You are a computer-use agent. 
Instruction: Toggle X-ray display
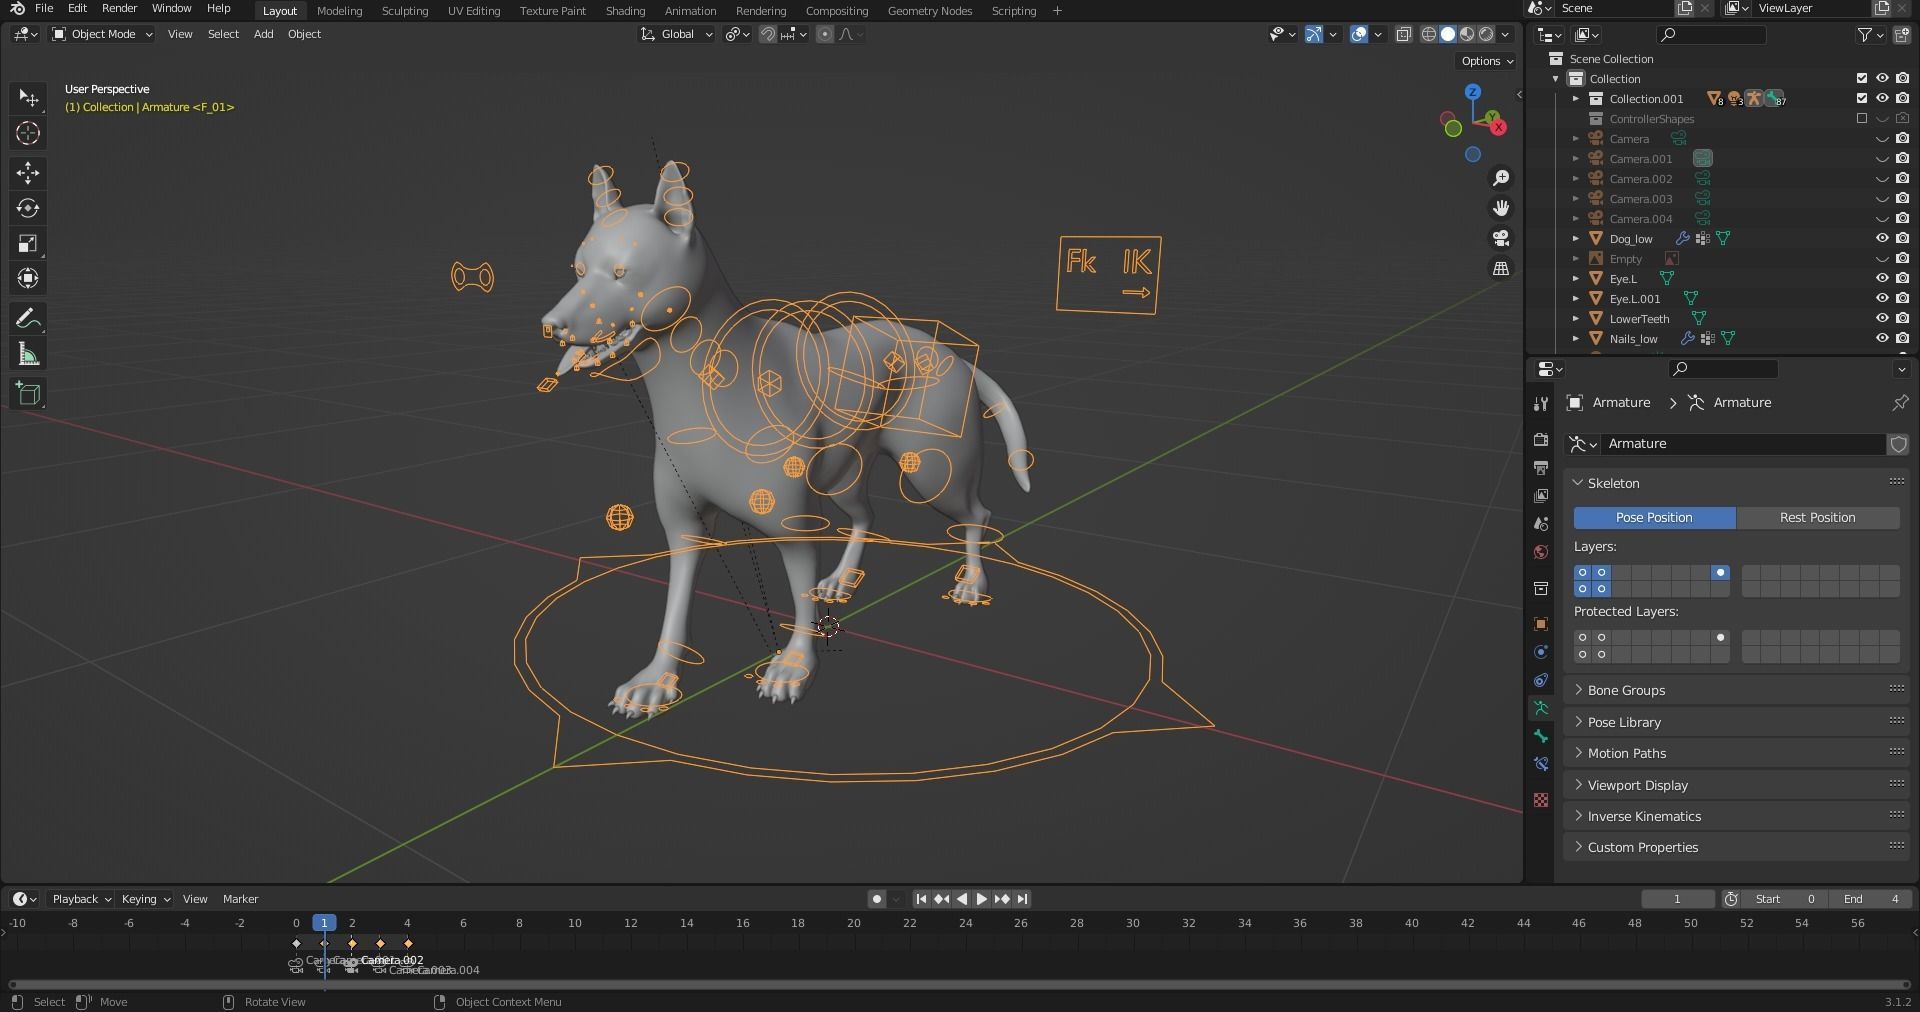point(1403,34)
